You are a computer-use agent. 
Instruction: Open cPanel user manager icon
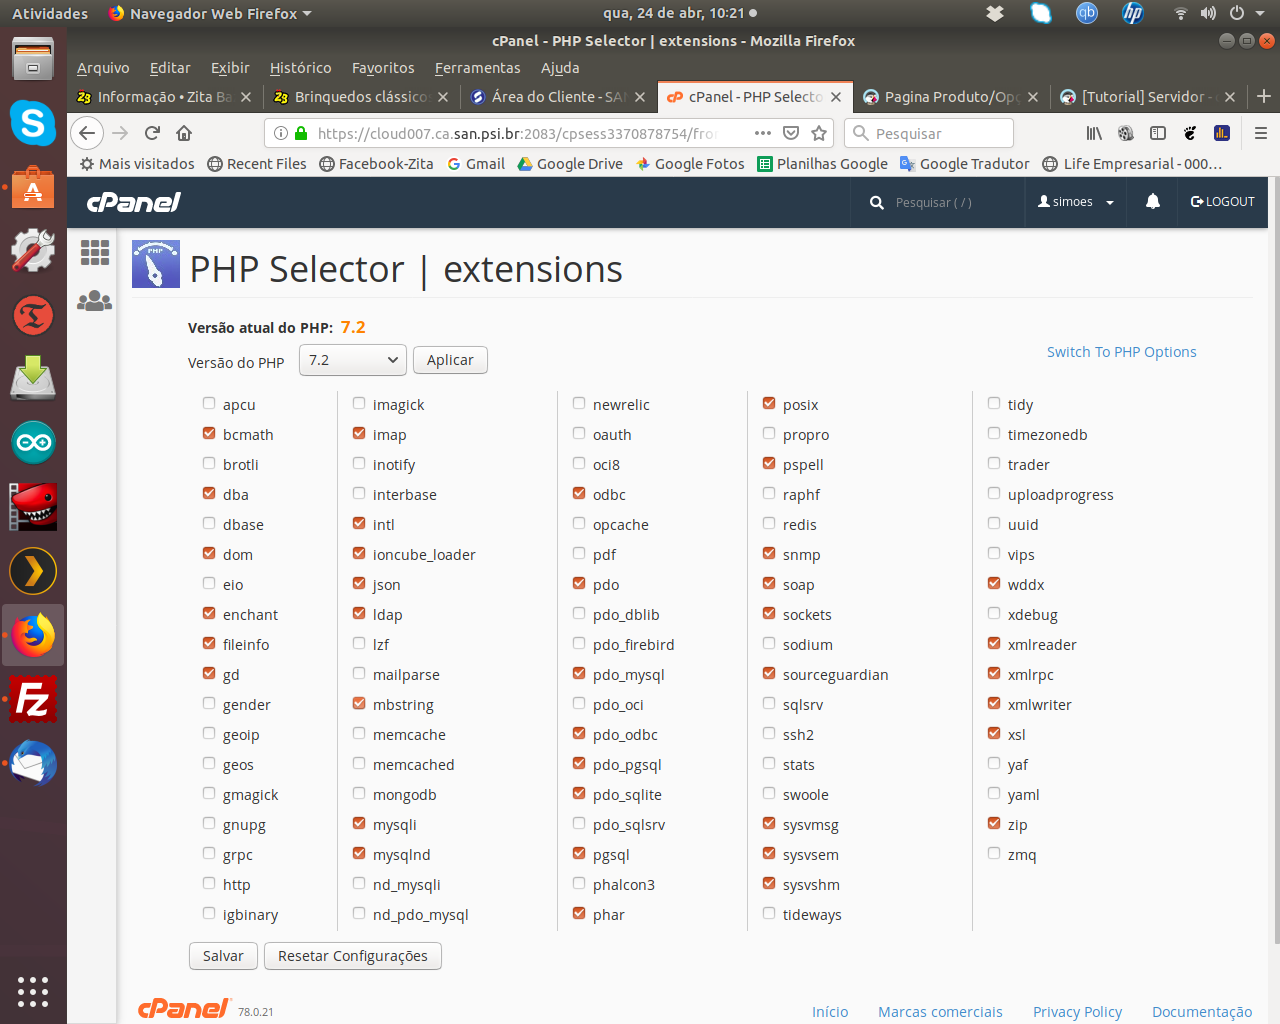(95, 300)
